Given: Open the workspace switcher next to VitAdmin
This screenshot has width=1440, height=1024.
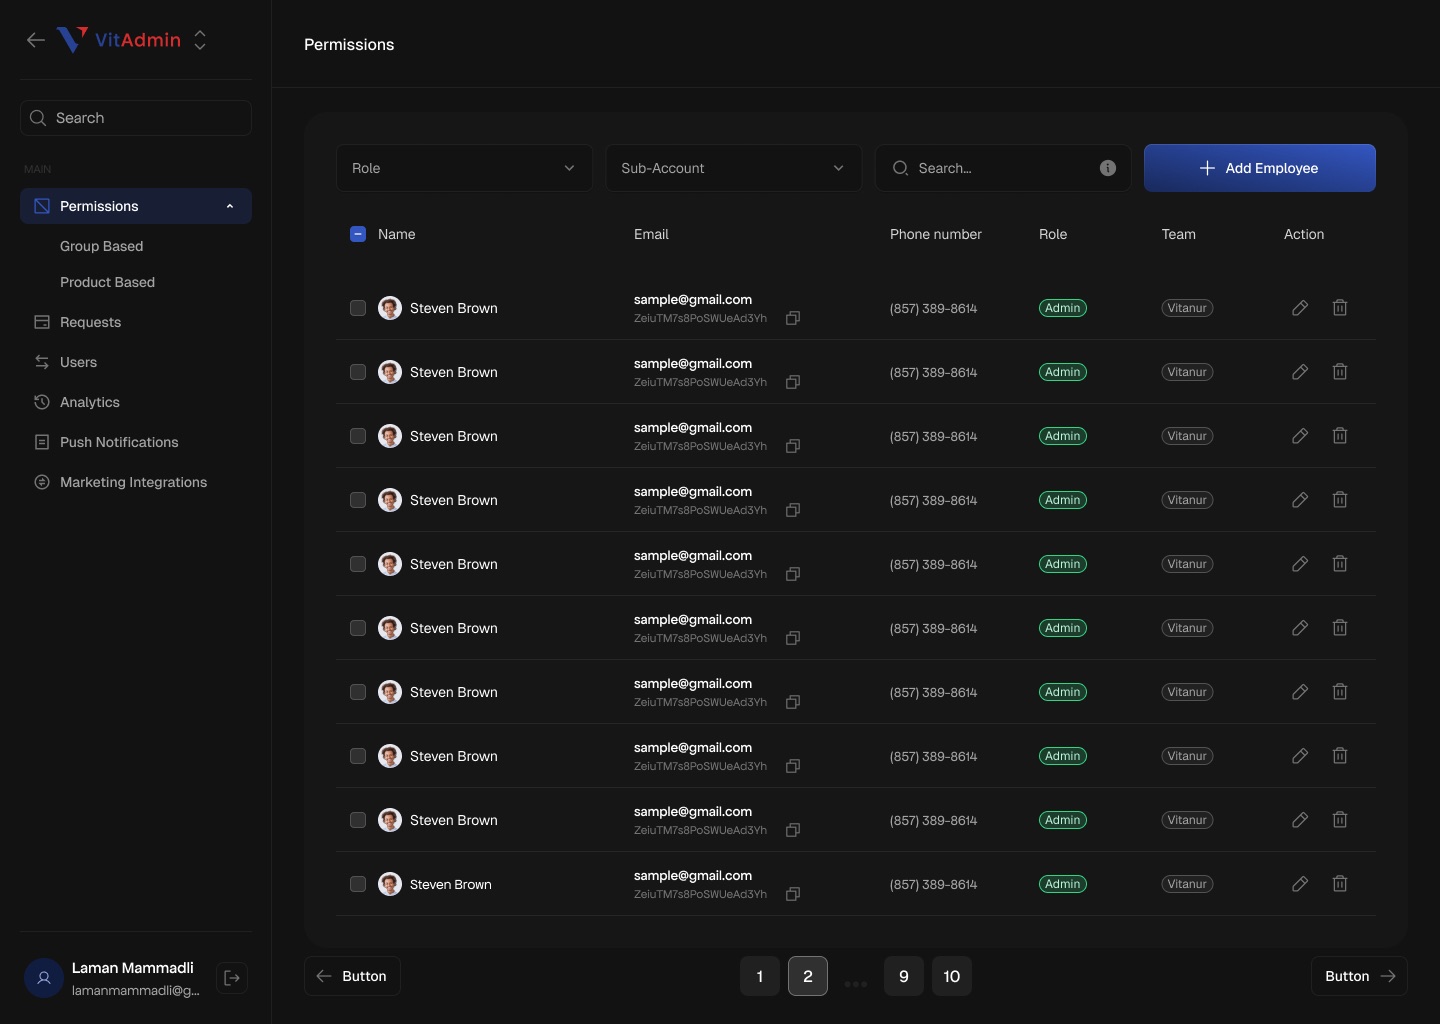Looking at the screenshot, I should (x=200, y=40).
